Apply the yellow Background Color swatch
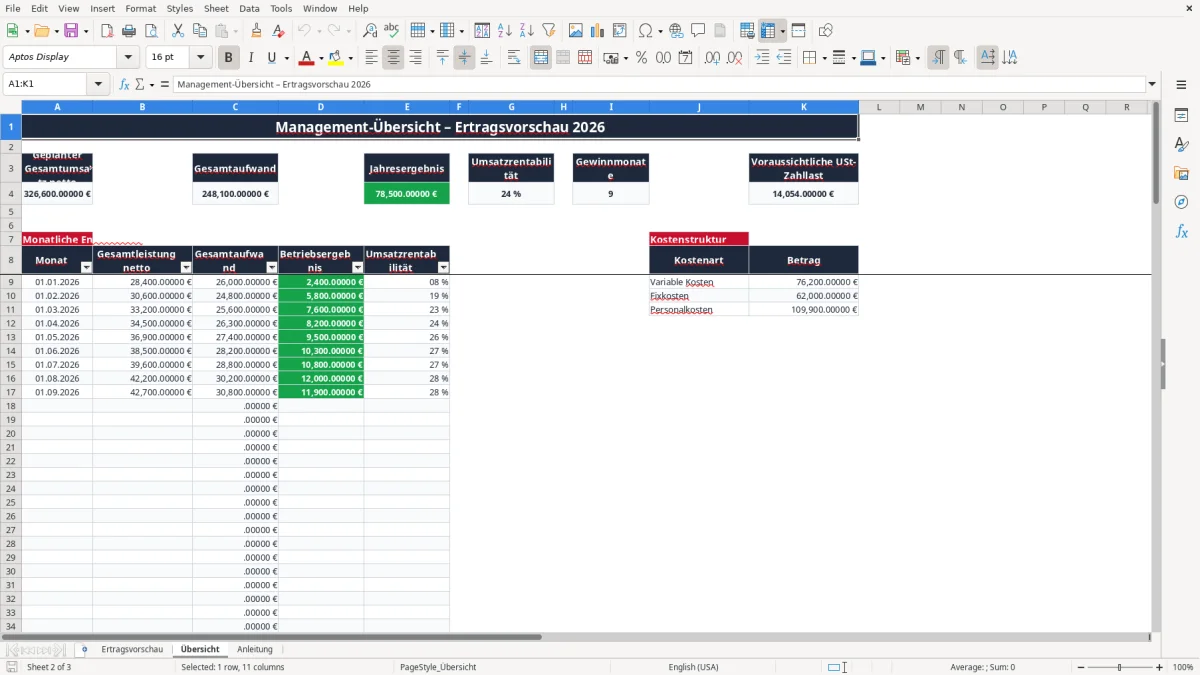 [x=335, y=58]
